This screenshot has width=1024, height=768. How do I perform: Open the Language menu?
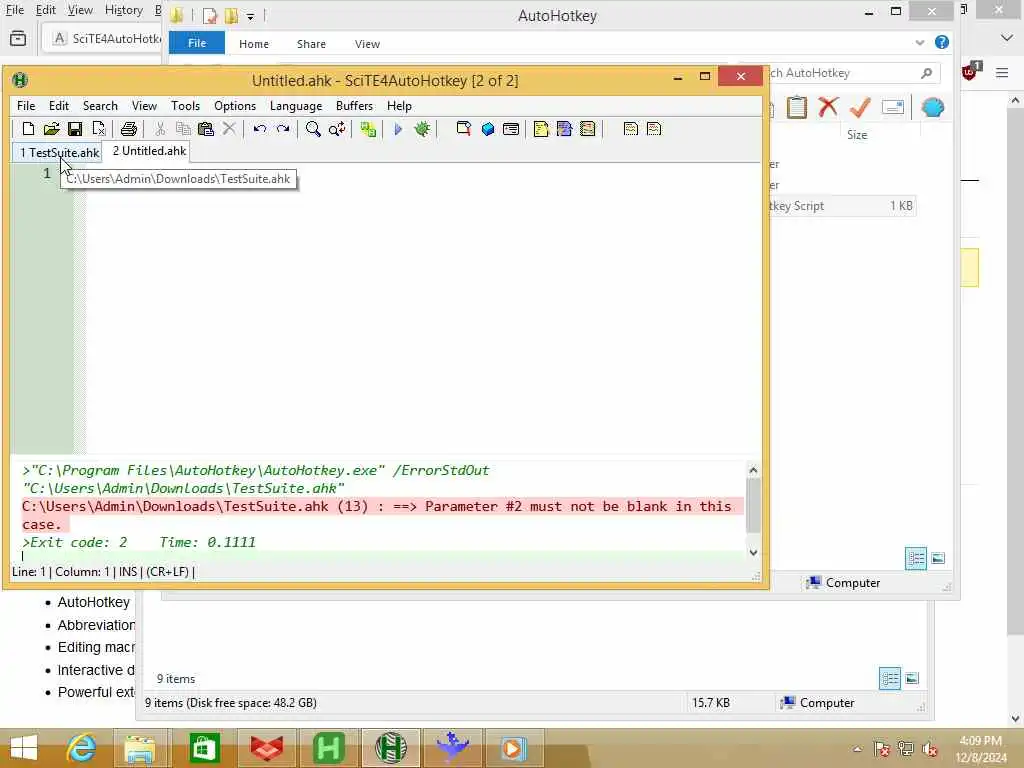296,106
